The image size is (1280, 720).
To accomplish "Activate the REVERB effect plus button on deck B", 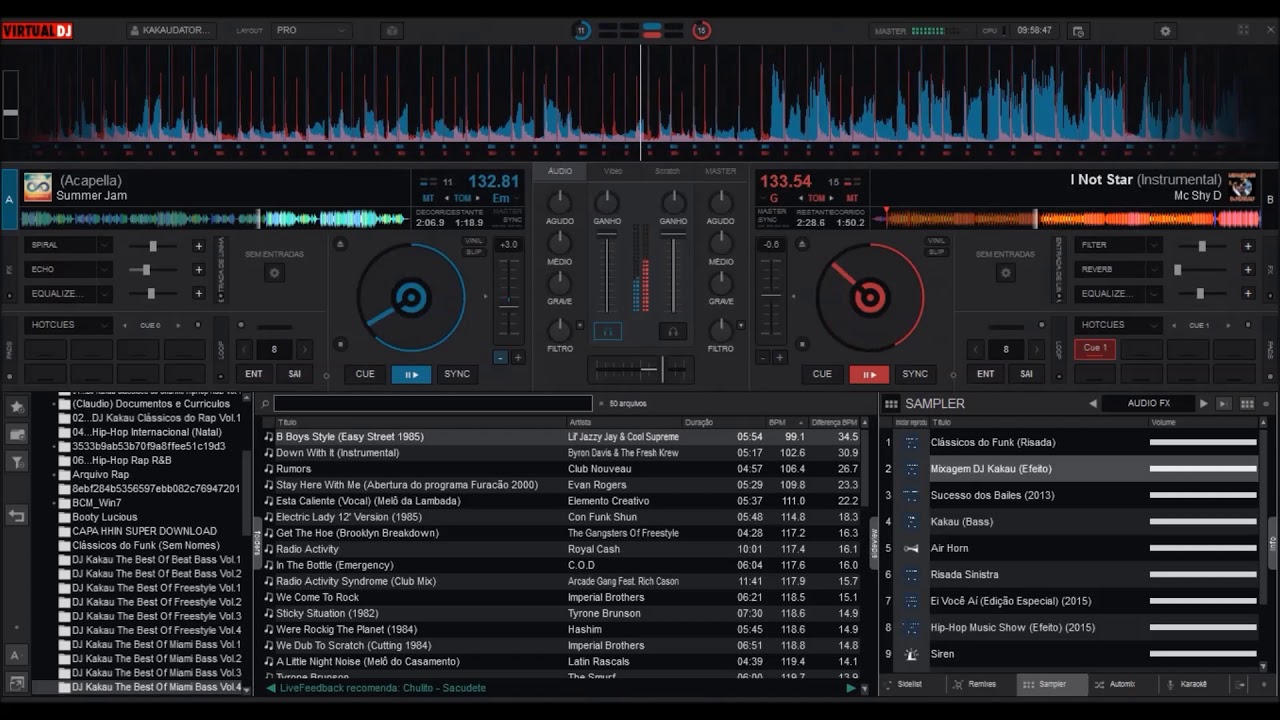I will click(x=1247, y=270).
